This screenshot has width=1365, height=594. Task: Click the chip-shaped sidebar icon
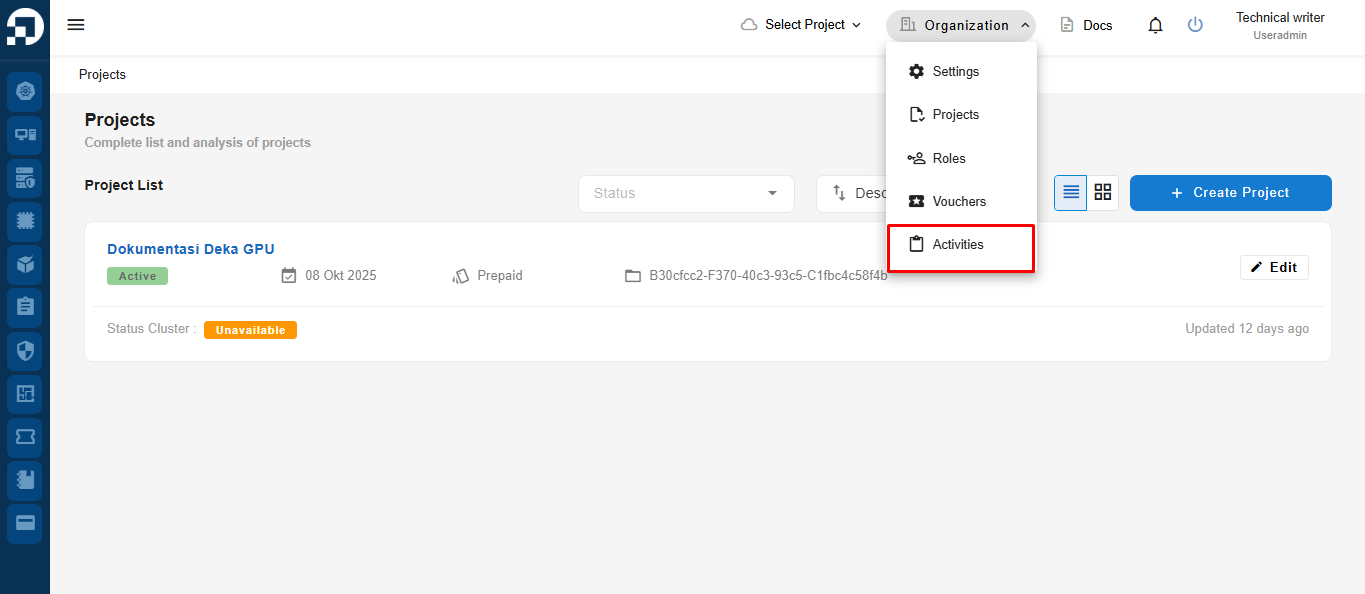click(25, 221)
